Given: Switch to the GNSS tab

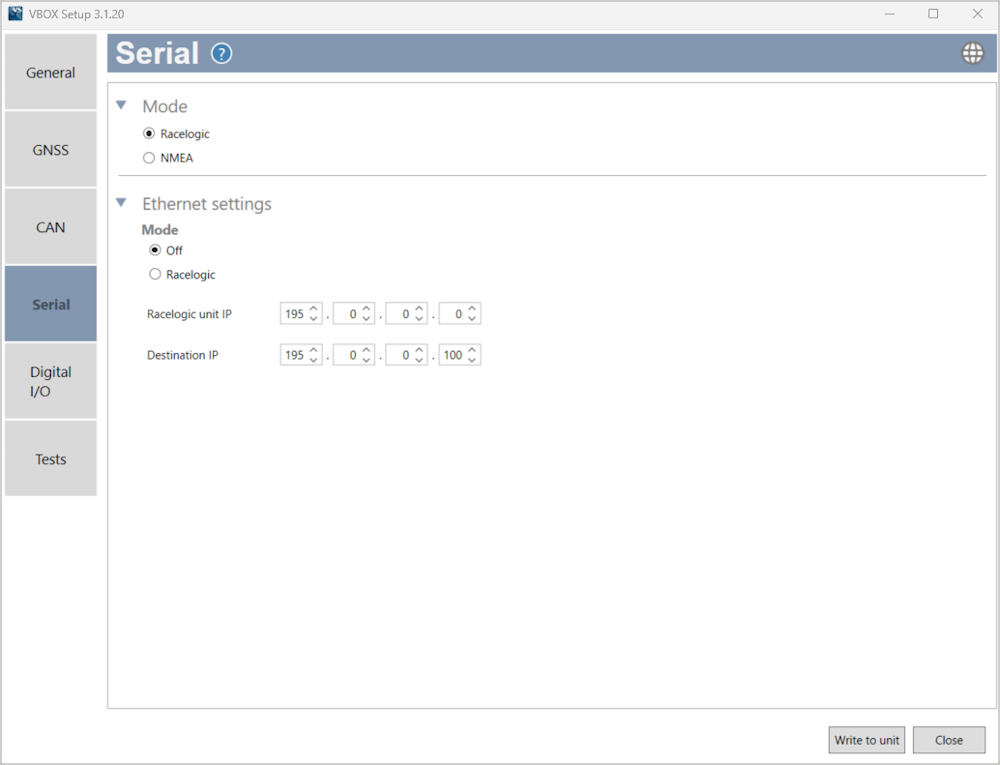Looking at the screenshot, I should [51, 150].
